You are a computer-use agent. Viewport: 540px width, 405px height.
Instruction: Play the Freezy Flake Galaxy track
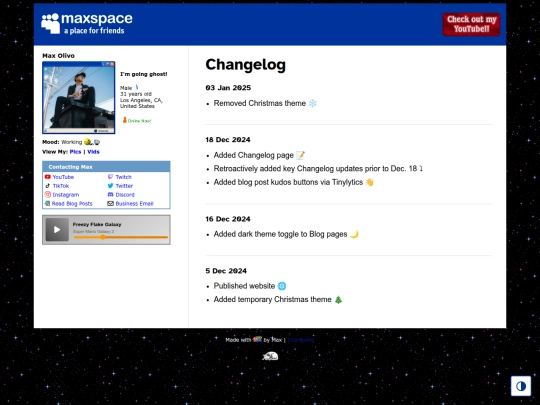pos(57,230)
